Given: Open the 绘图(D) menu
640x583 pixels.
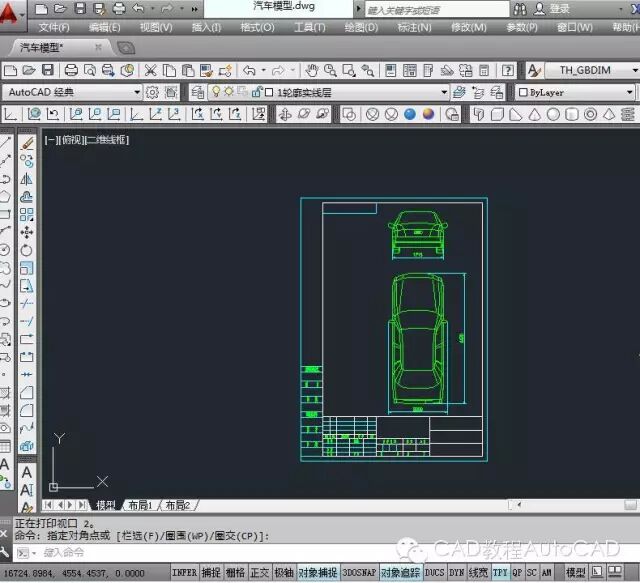Looking at the screenshot, I should 361,27.
